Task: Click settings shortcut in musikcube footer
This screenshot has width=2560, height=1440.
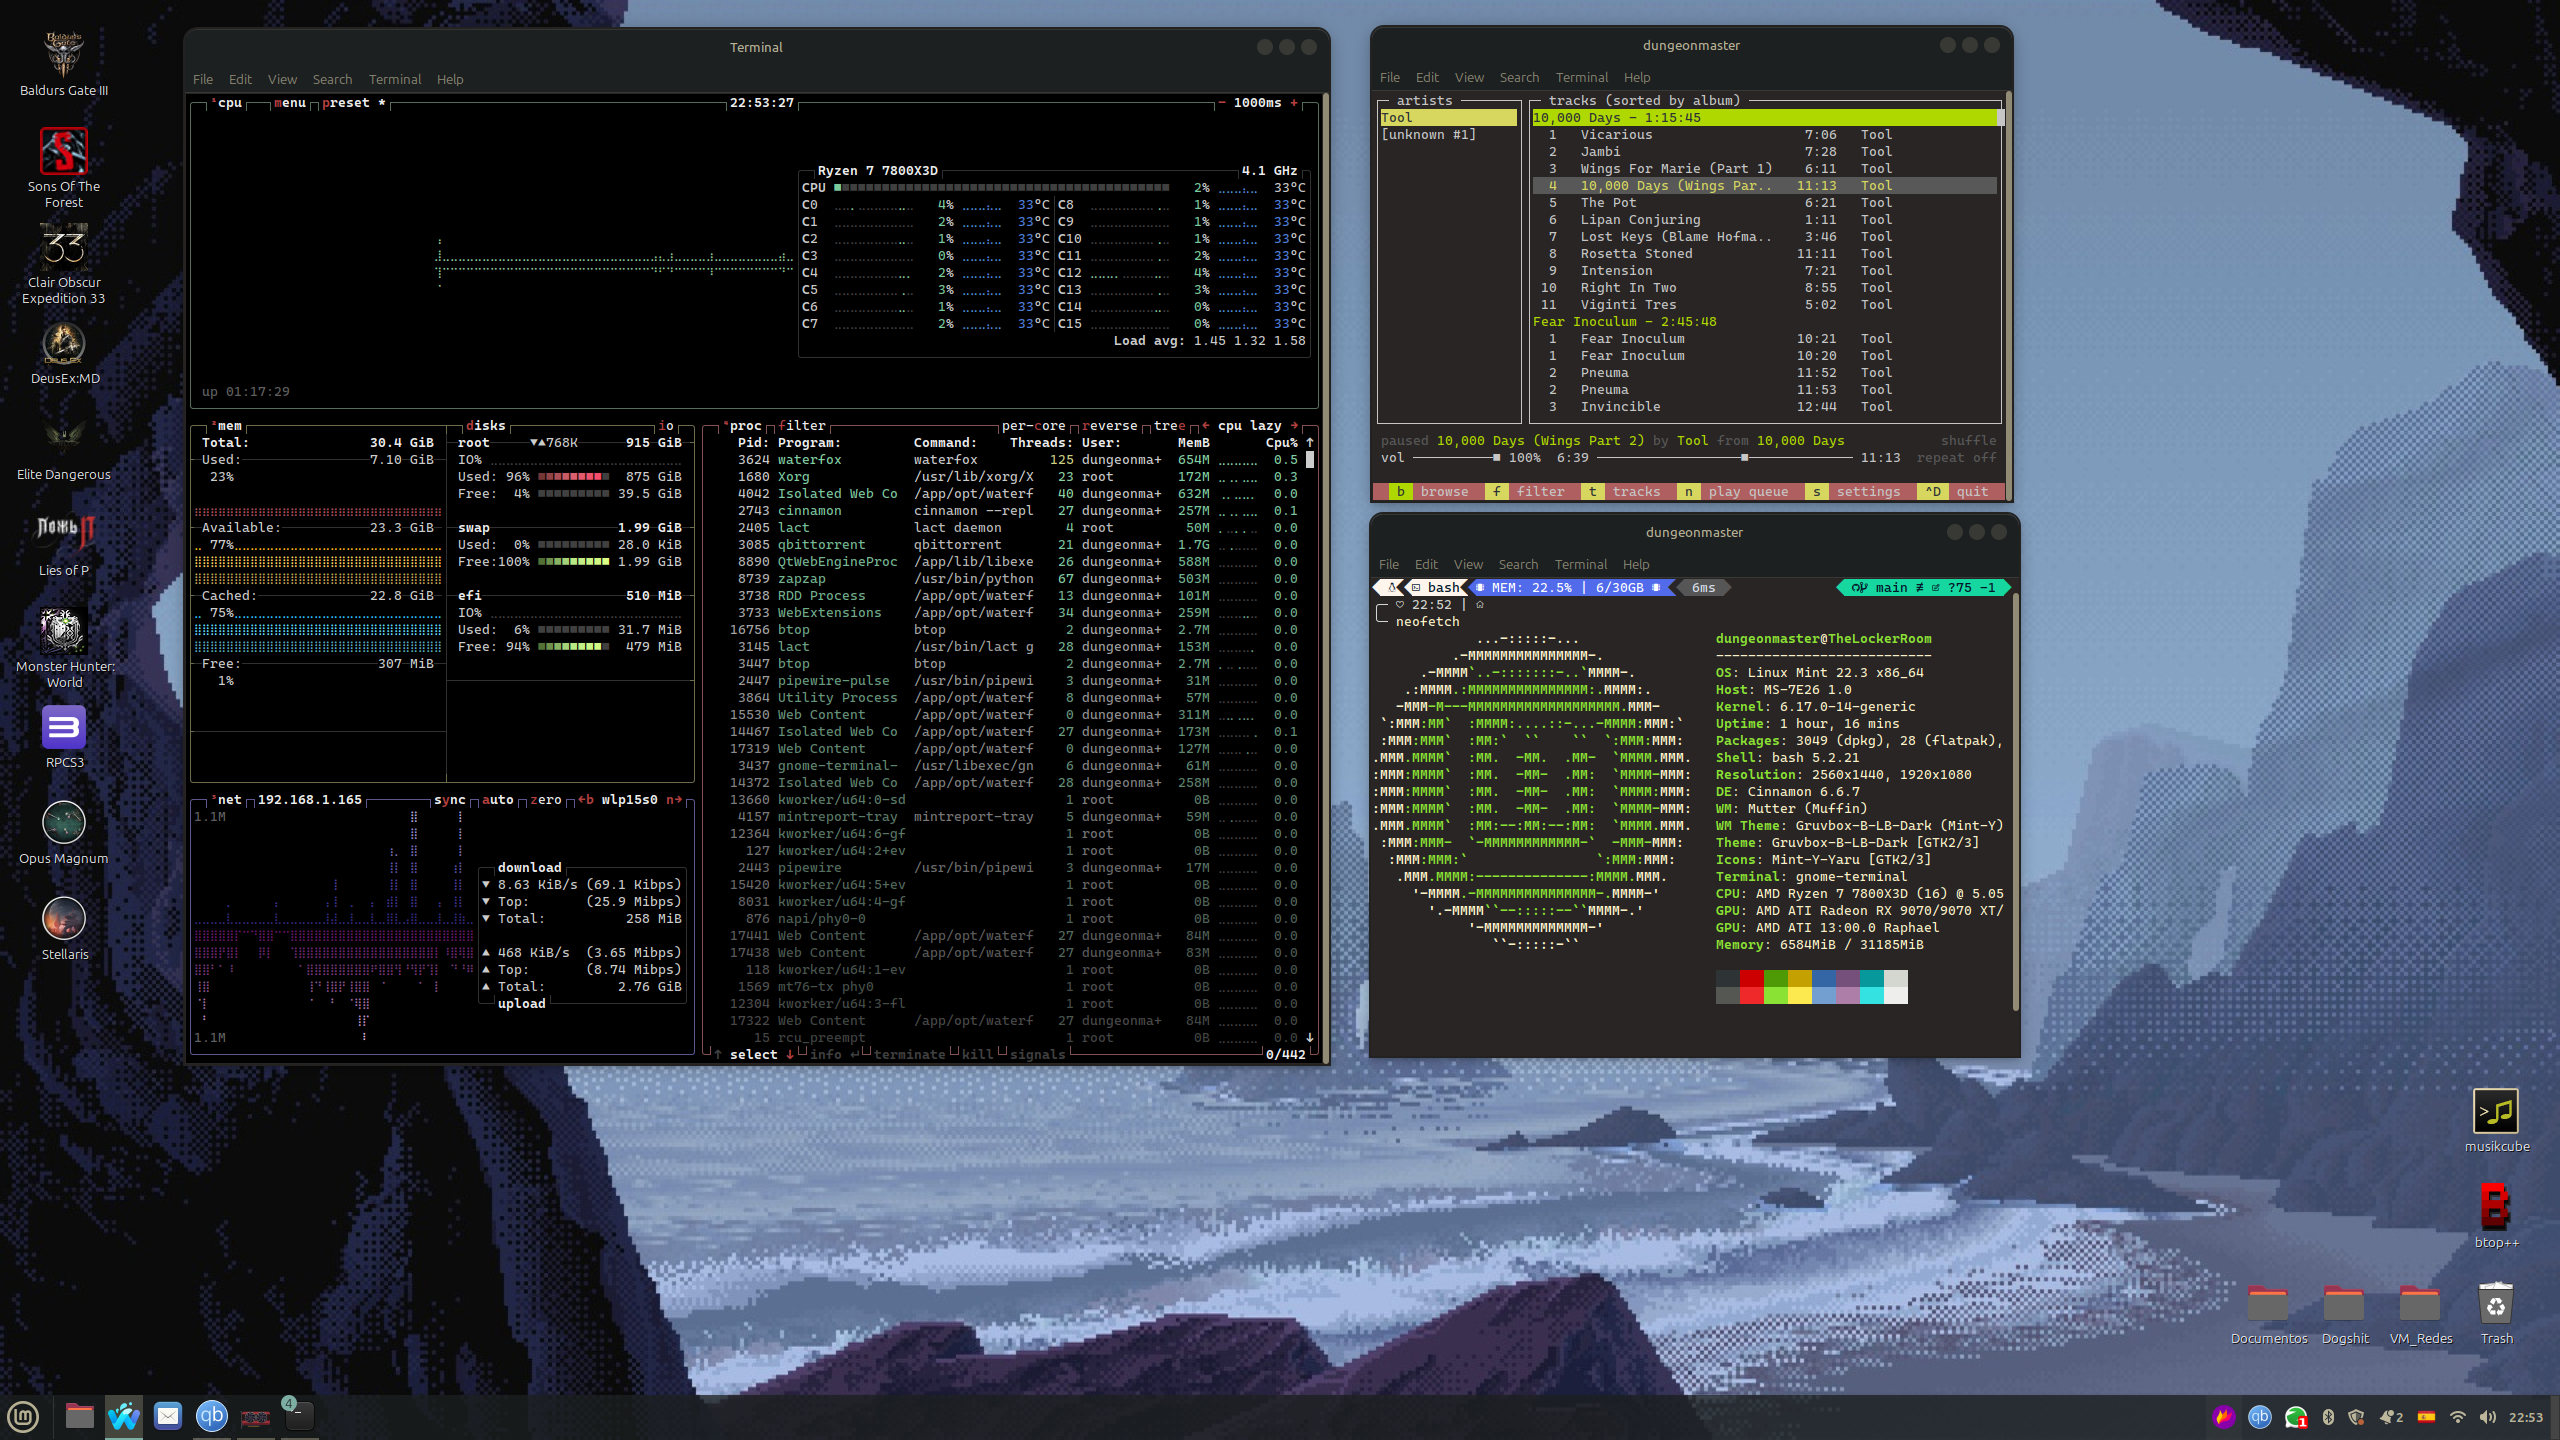Action: tap(1867, 492)
